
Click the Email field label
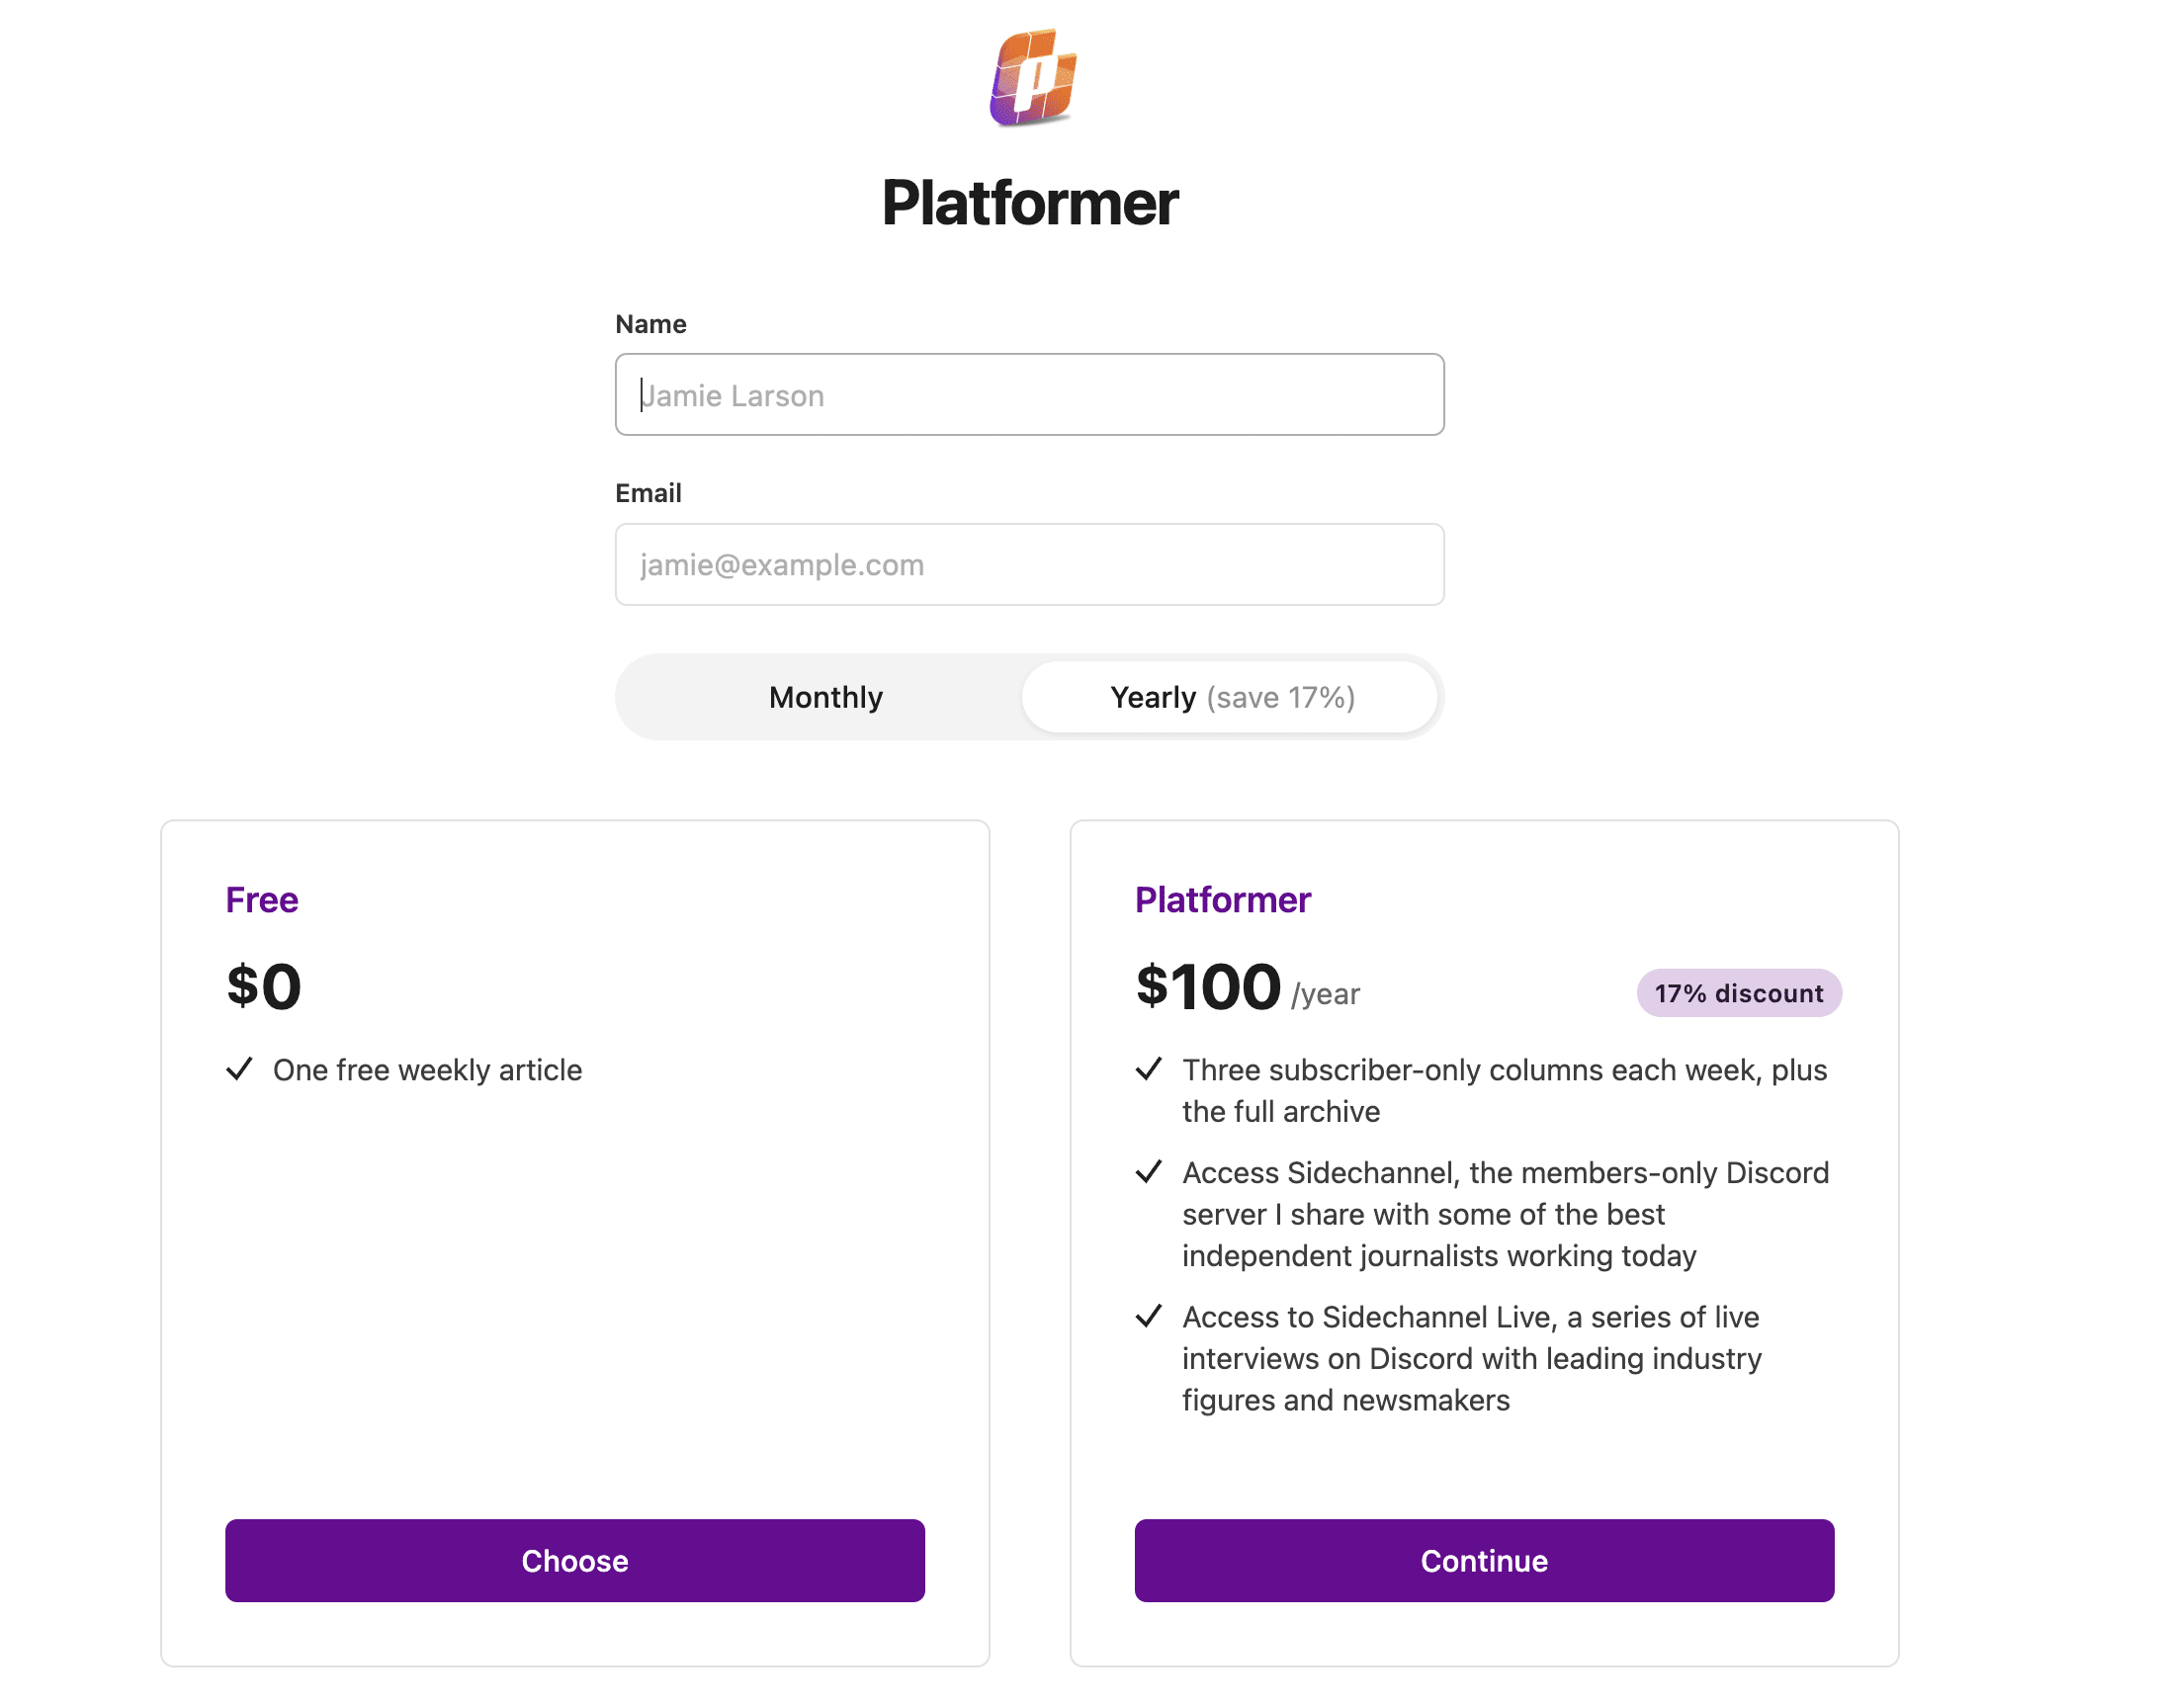tap(648, 493)
